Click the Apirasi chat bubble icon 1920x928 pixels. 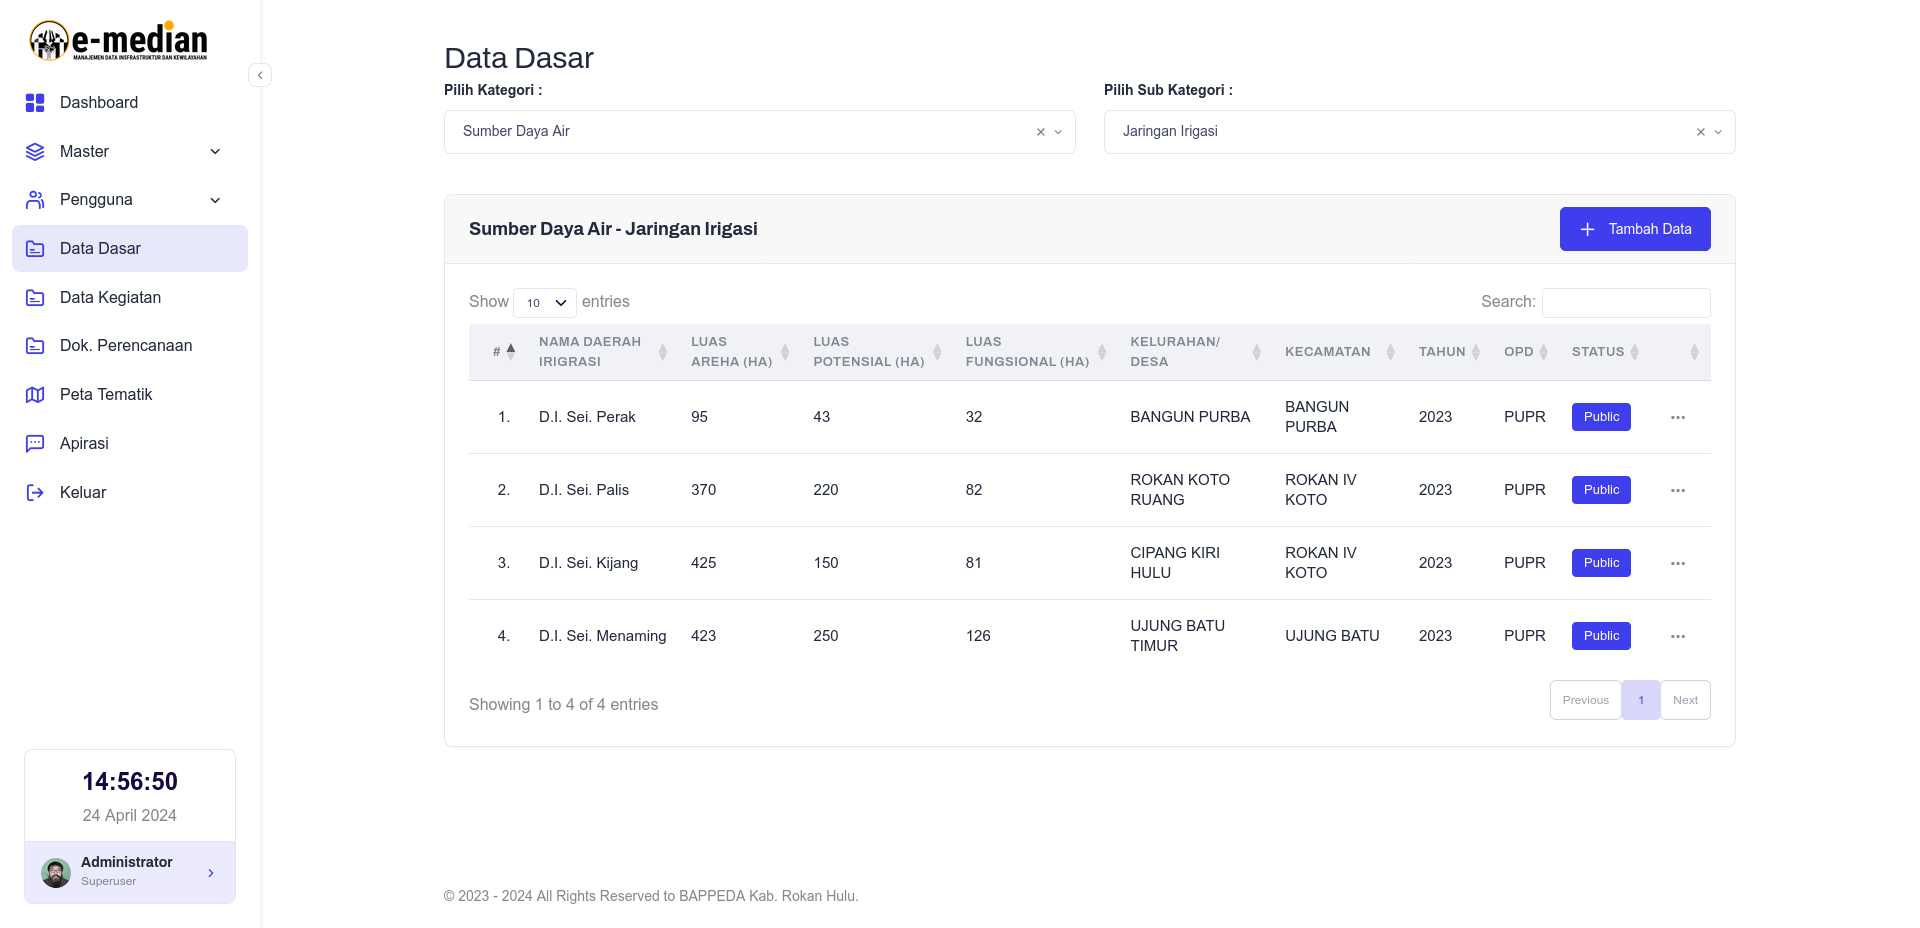(x=35, y=444)
